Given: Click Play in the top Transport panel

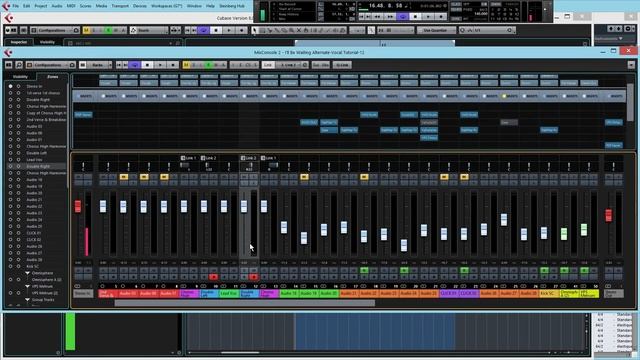Looking at the screenshot, I should (x=428, y=17).
